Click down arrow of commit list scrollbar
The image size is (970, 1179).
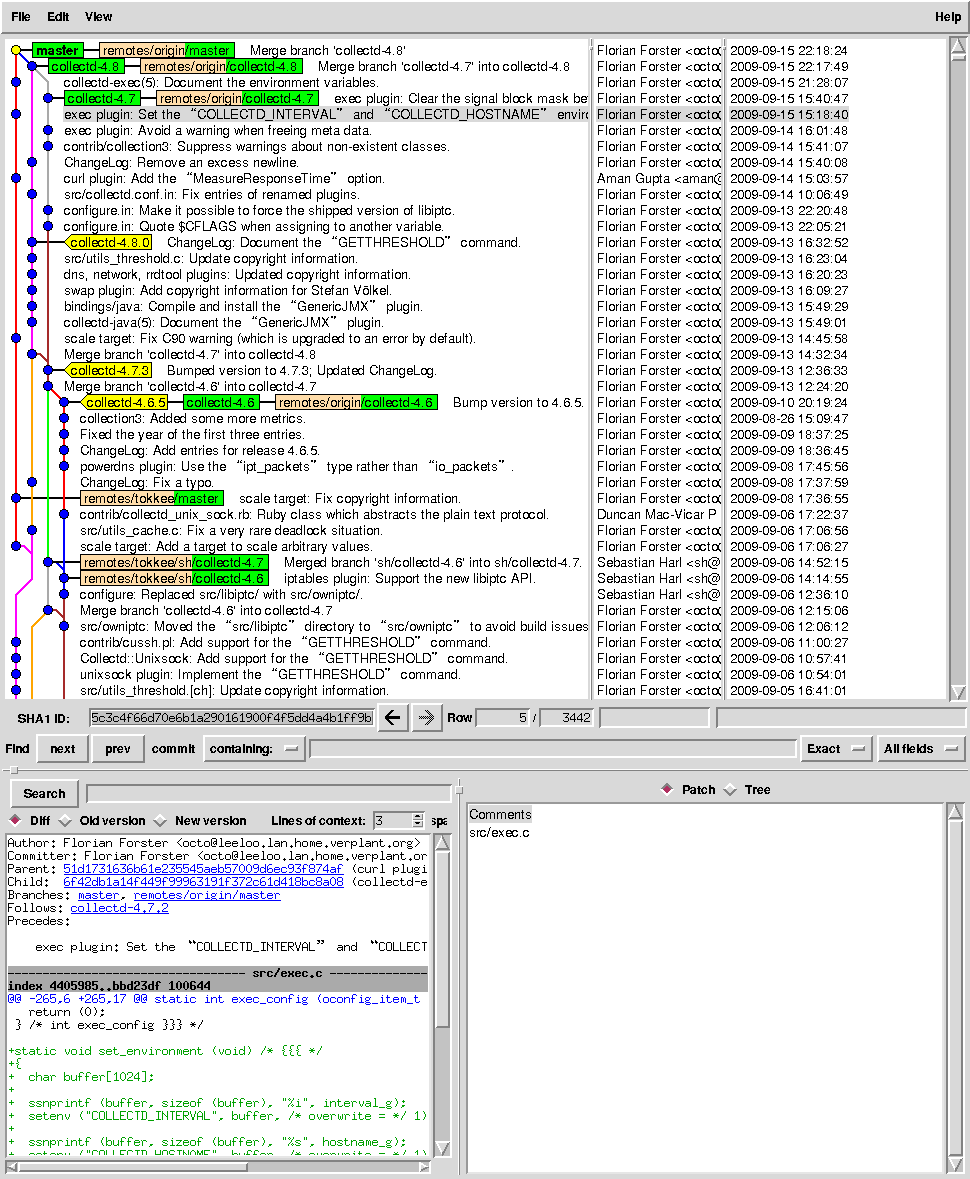click(x=958, y=692)
